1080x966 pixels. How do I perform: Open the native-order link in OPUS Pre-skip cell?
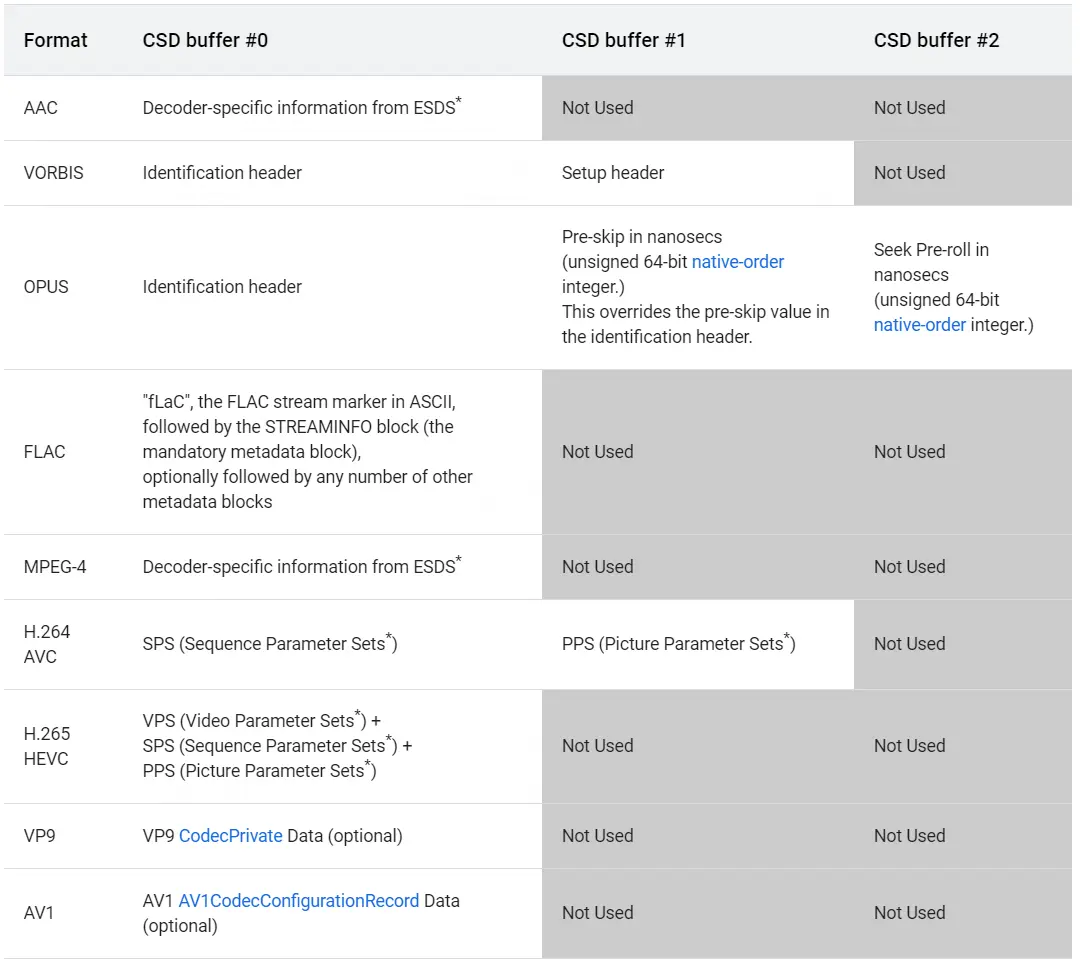[738, 262]
